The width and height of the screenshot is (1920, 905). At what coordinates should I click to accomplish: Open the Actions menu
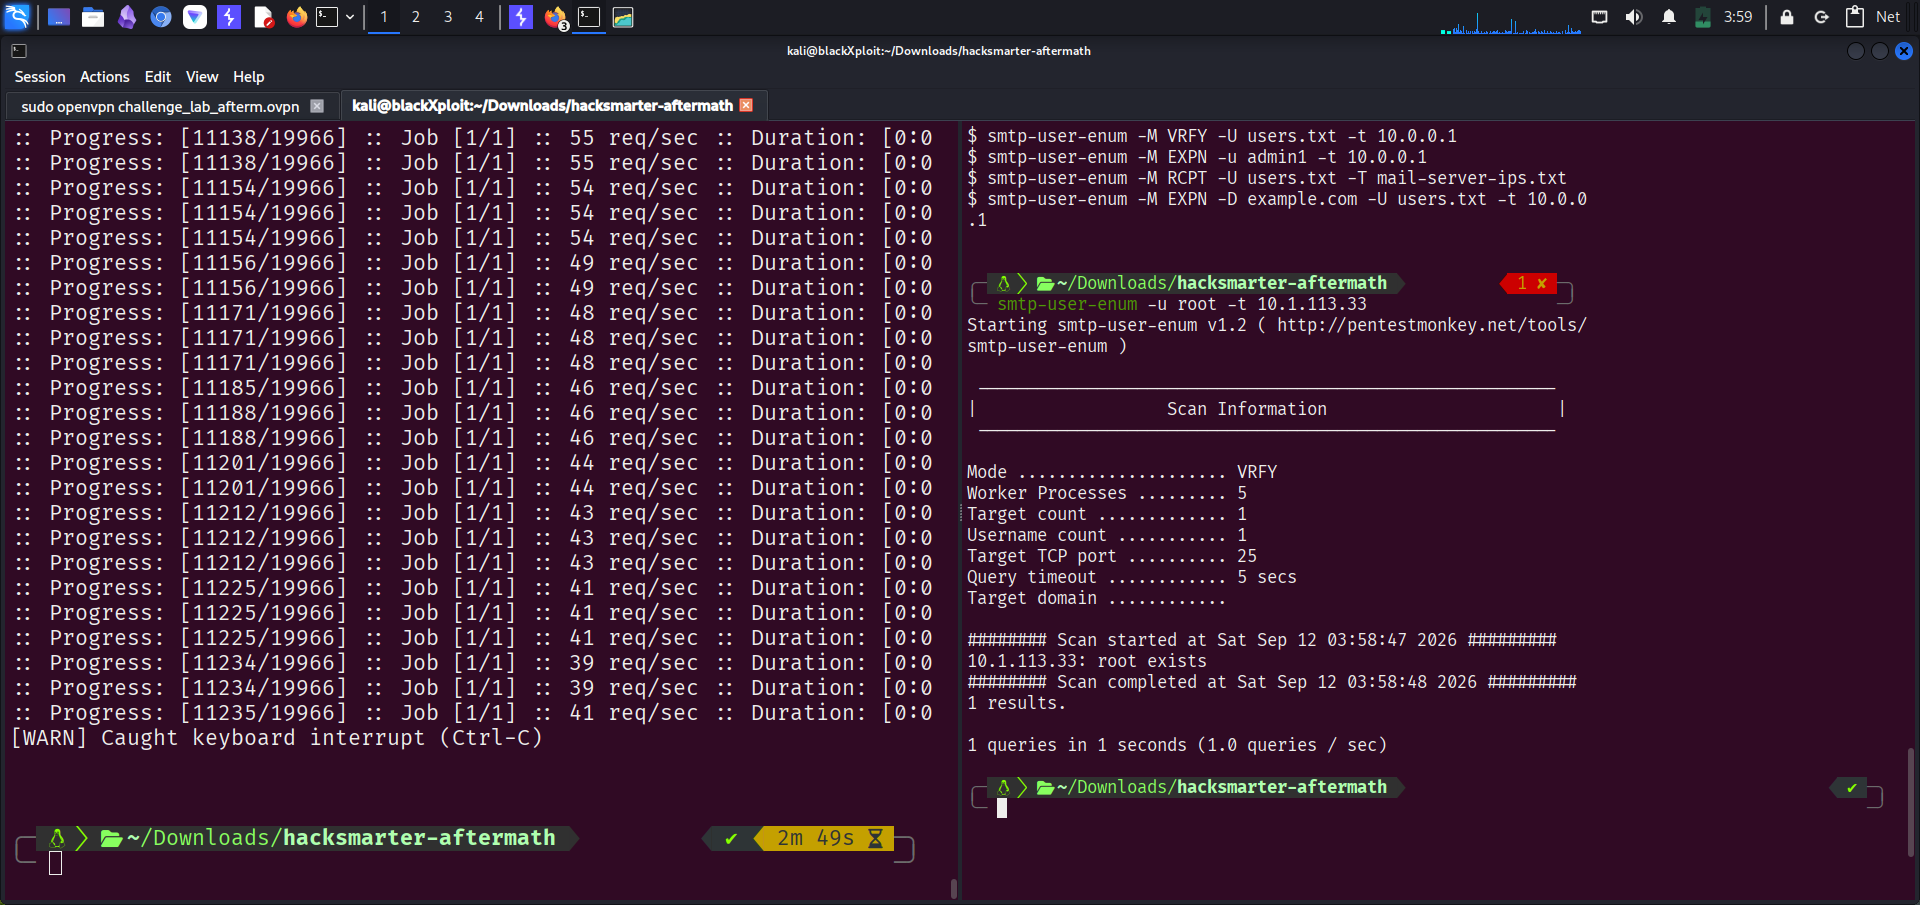[x=105, y=77]
